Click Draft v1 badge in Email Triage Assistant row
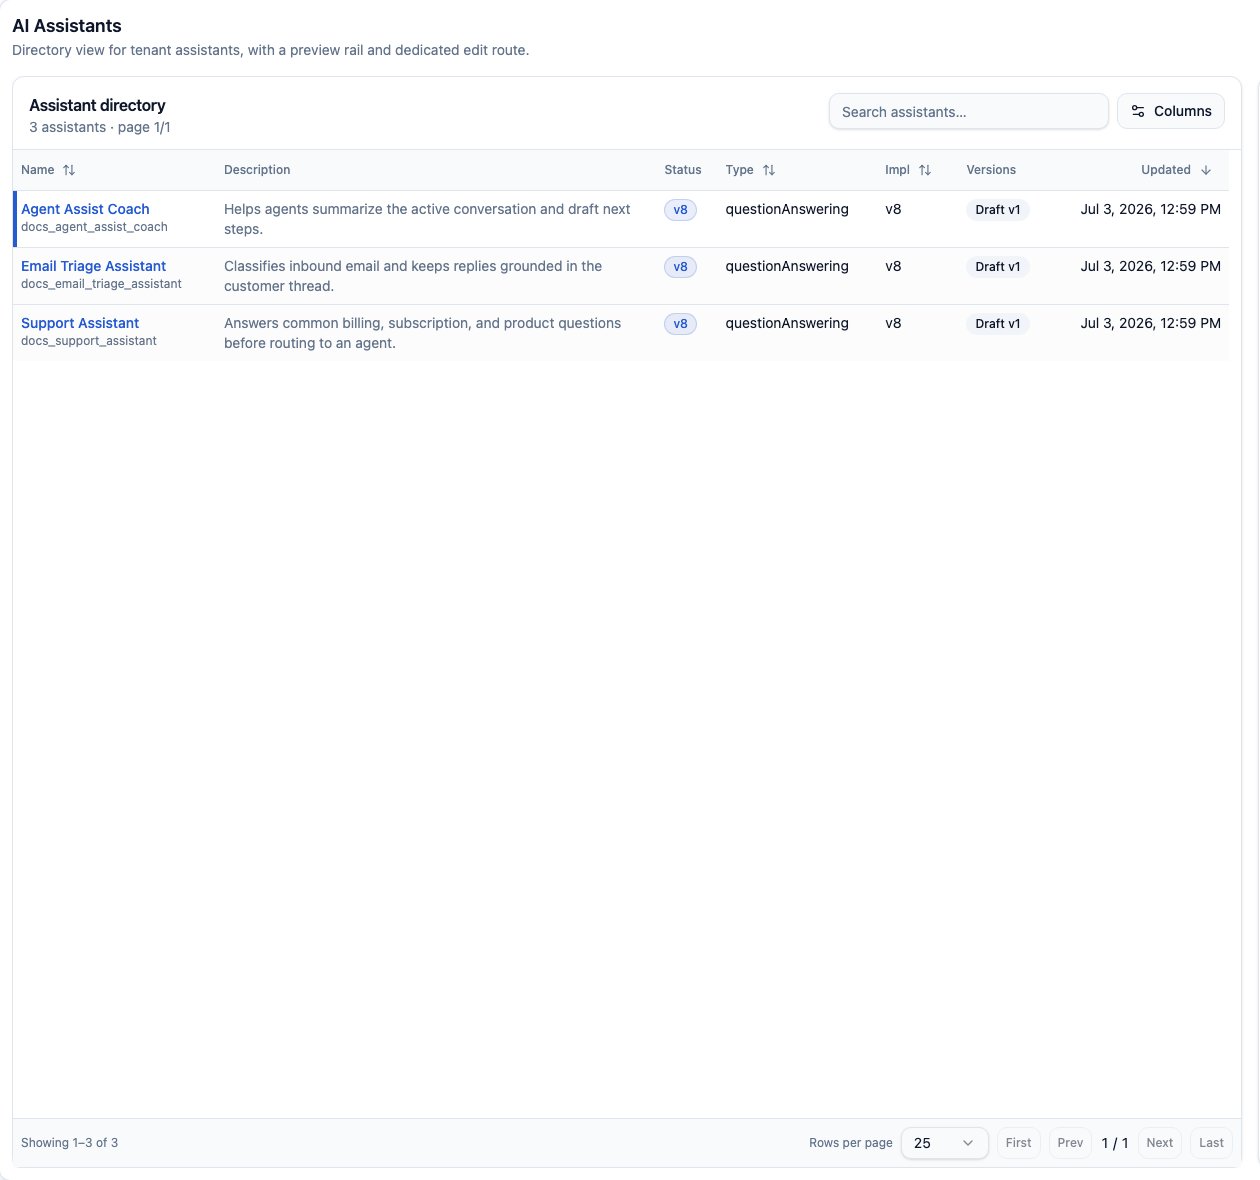 [998, 267]
